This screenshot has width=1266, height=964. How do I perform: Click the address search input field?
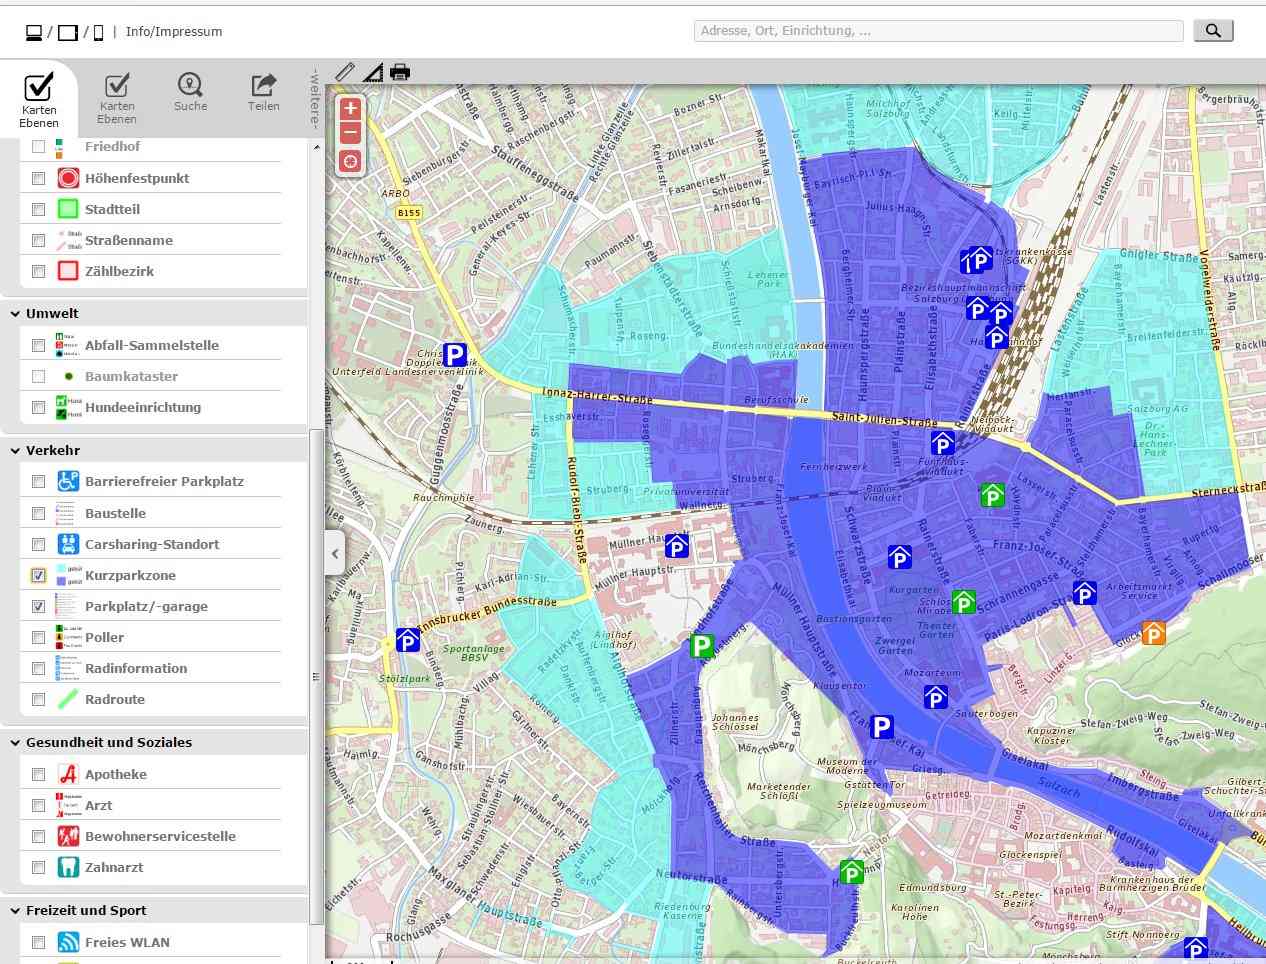(938, 31)
